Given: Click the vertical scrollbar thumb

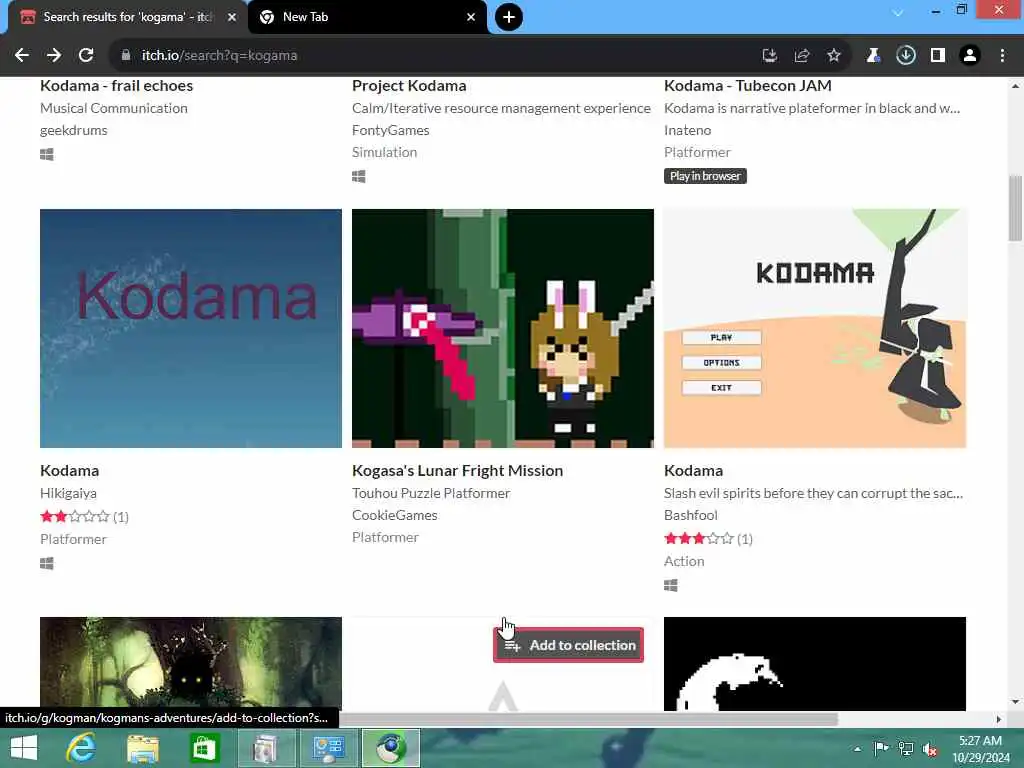Looking at the screenshot, I should point(1015,208).
